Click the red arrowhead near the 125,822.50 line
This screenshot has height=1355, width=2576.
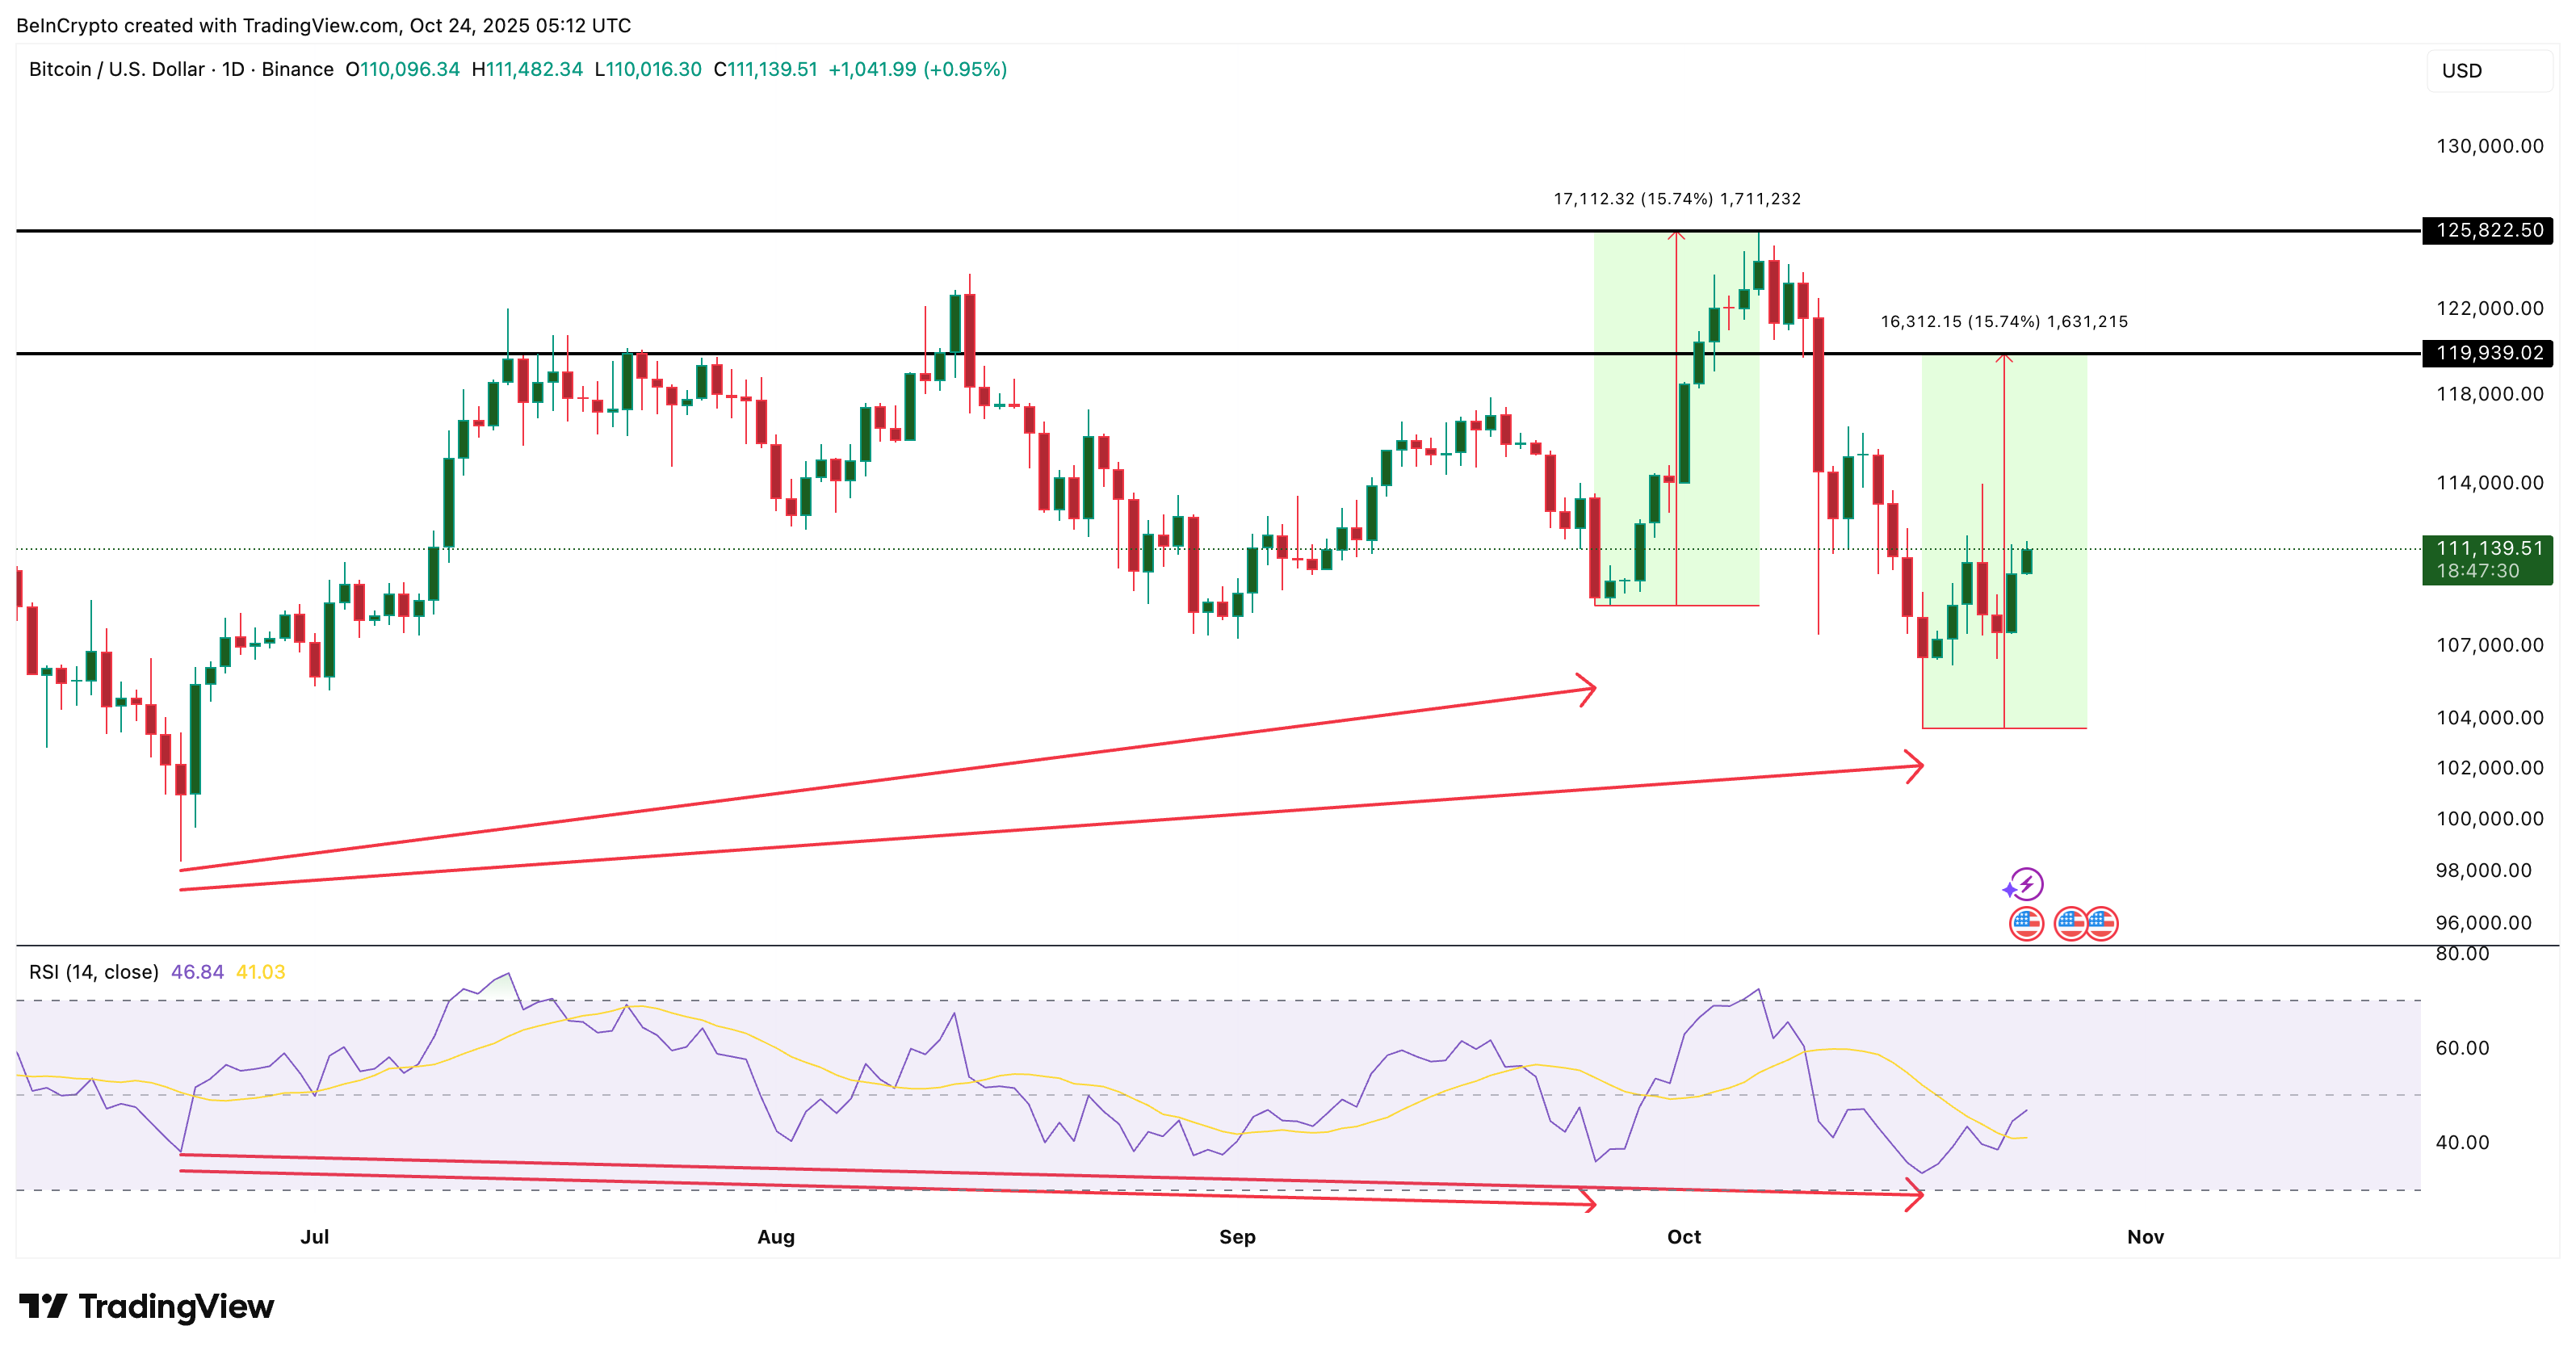1676,236
